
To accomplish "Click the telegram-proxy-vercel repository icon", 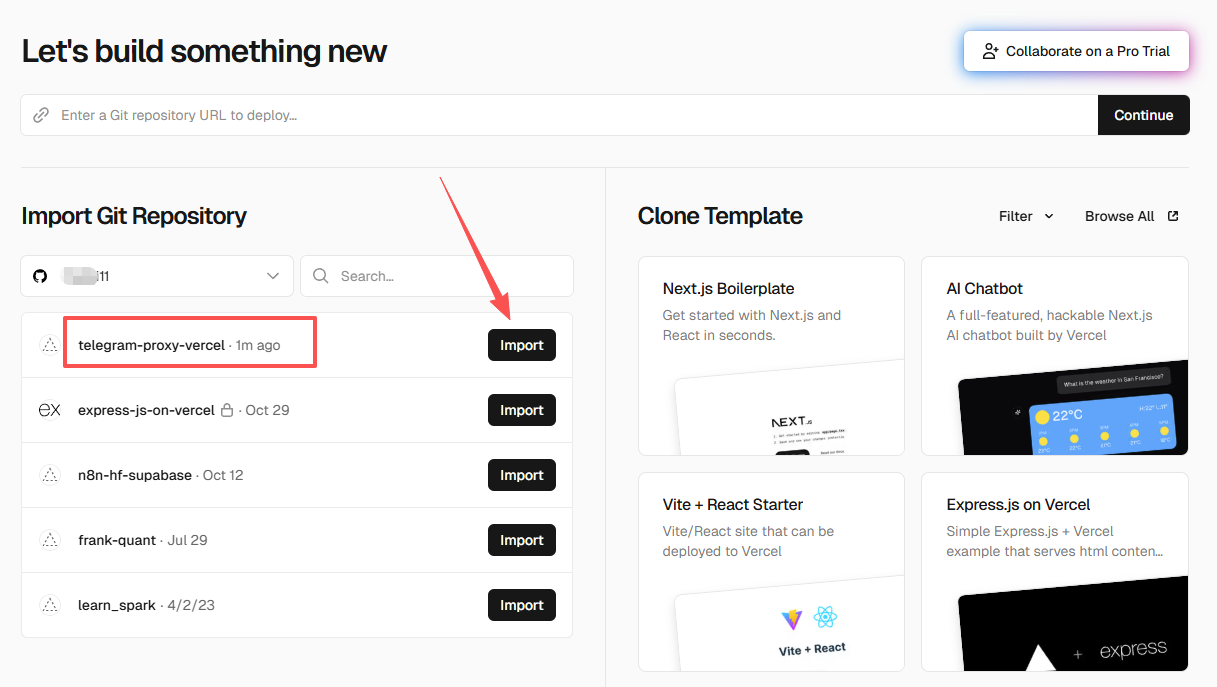I will [x=49, y=345].
